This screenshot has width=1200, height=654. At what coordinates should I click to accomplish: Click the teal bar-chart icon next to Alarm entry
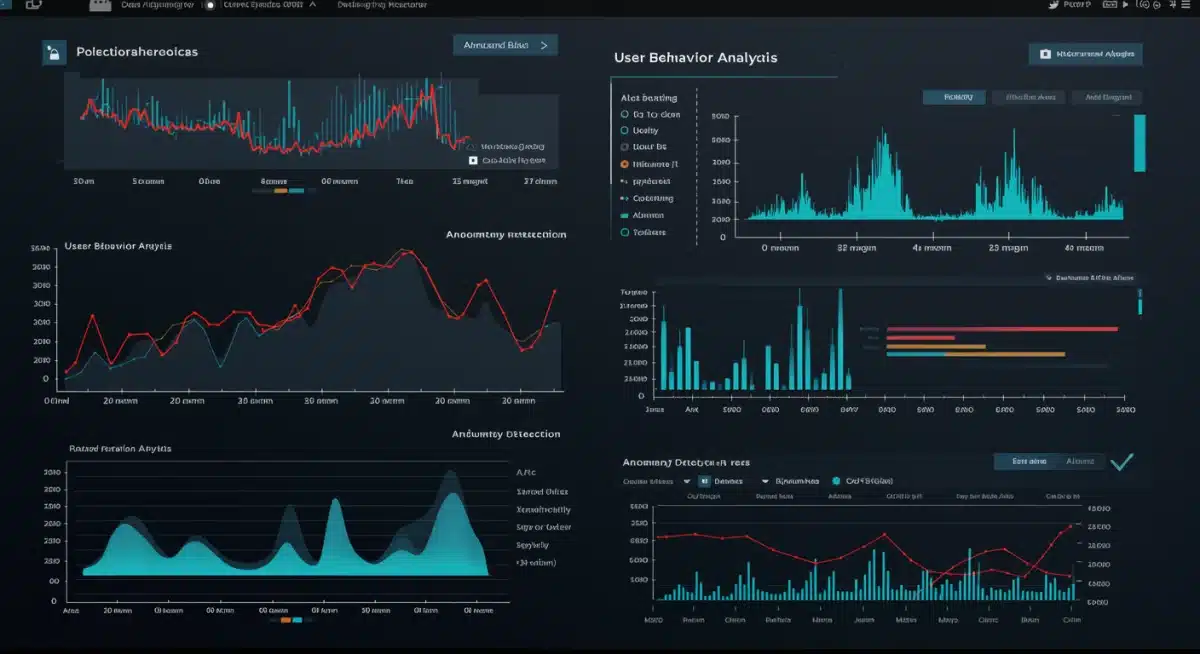pos(624,215)
